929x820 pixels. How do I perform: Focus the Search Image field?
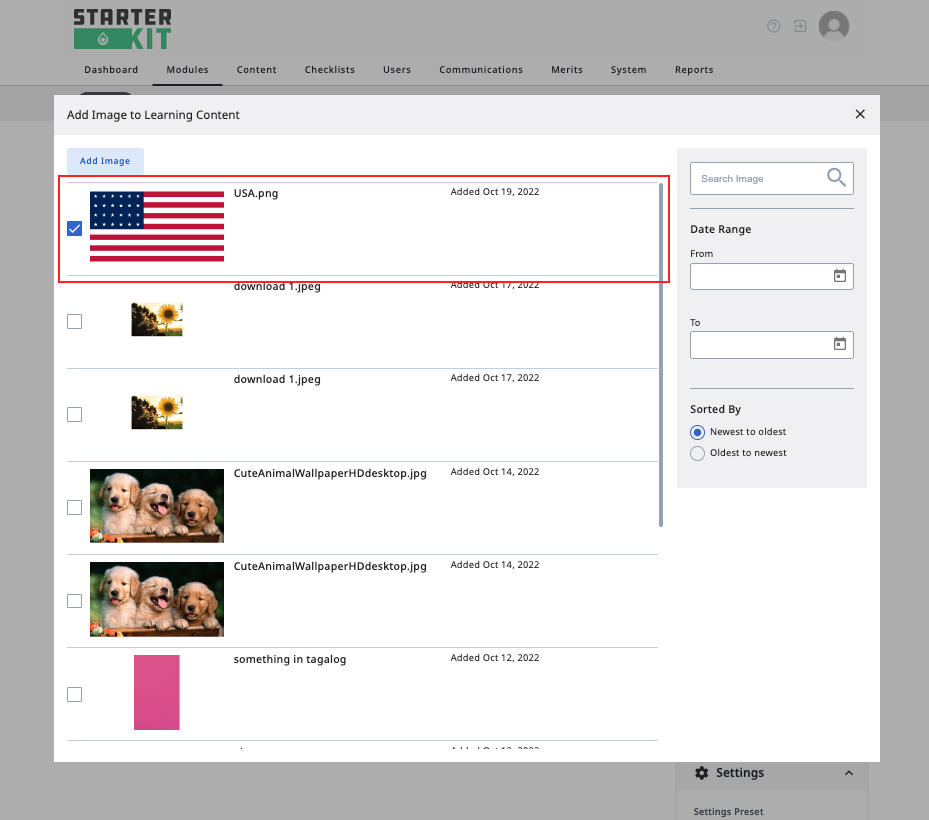(771, 178)
